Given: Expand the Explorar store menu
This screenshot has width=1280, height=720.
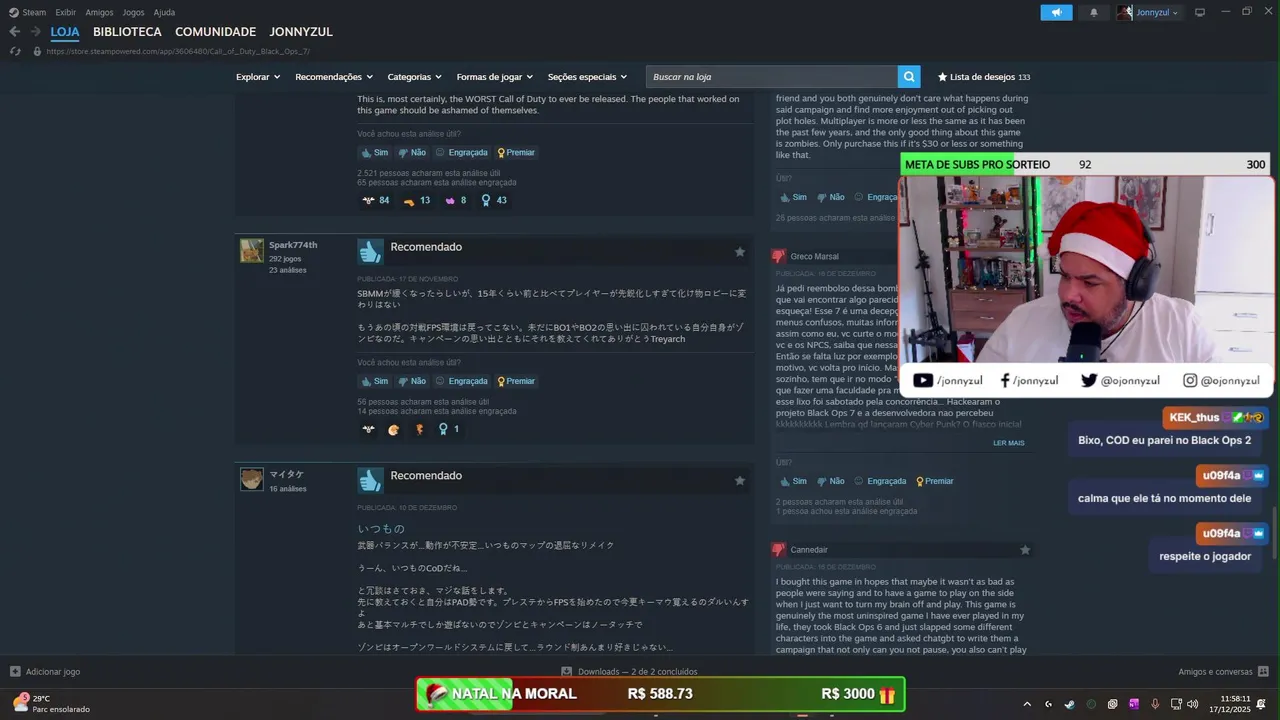Looking at the screenshot, I should [258, 77].
